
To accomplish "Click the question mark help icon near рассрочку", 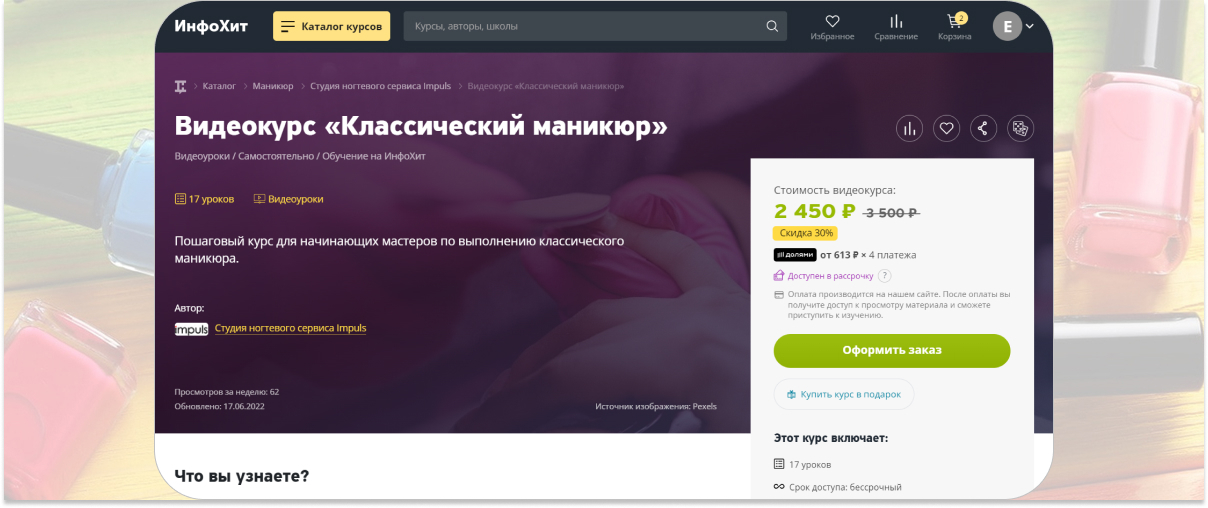I will [885, 276].
